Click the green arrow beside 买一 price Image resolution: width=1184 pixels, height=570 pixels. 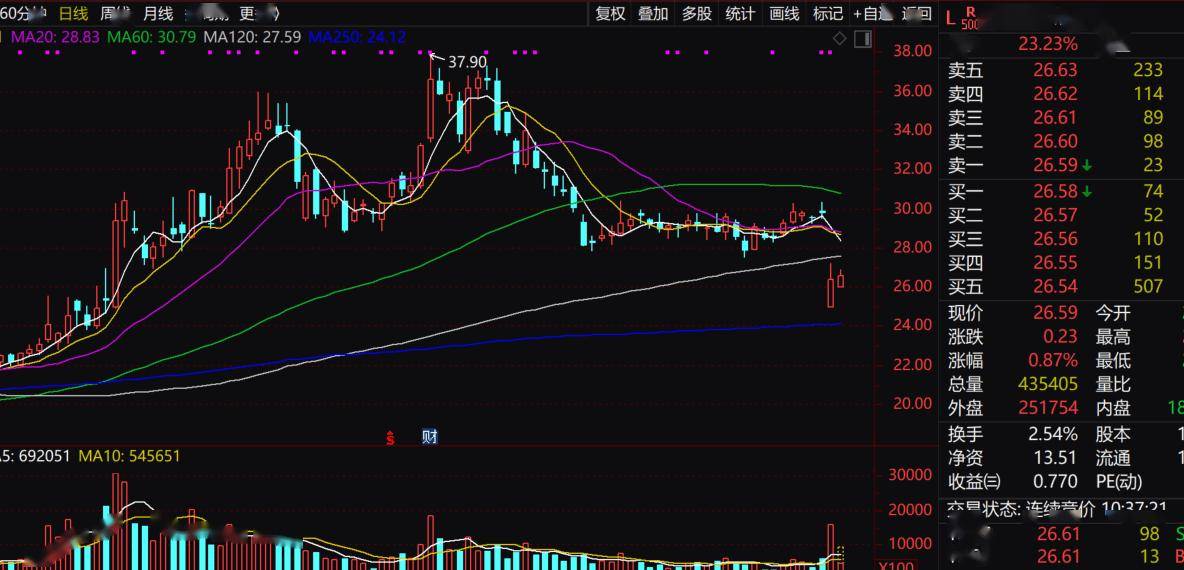(1087, 191)
